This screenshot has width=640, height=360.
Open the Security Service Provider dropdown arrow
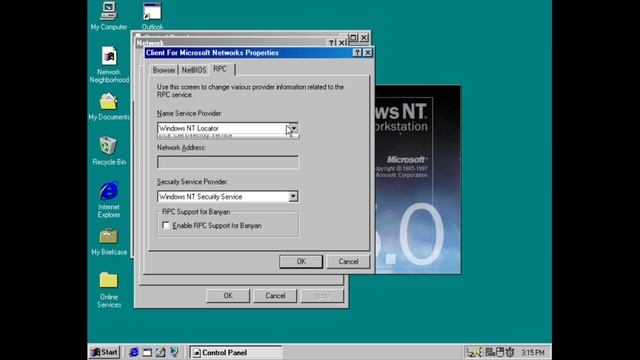click(x=293, y=197)
